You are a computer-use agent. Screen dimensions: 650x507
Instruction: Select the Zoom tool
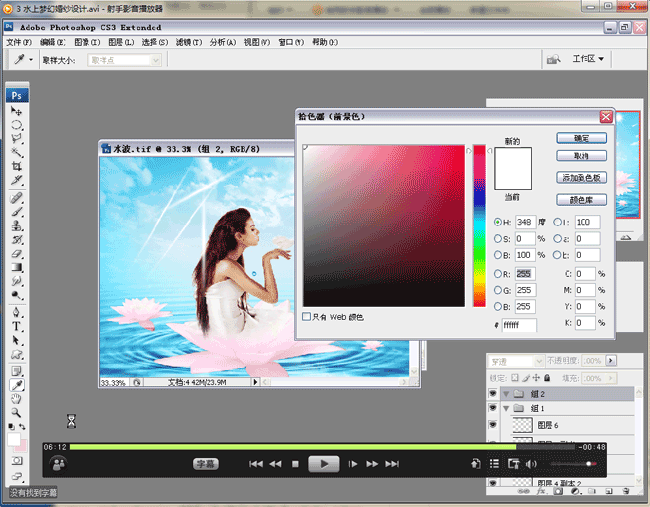pos(17,412)
